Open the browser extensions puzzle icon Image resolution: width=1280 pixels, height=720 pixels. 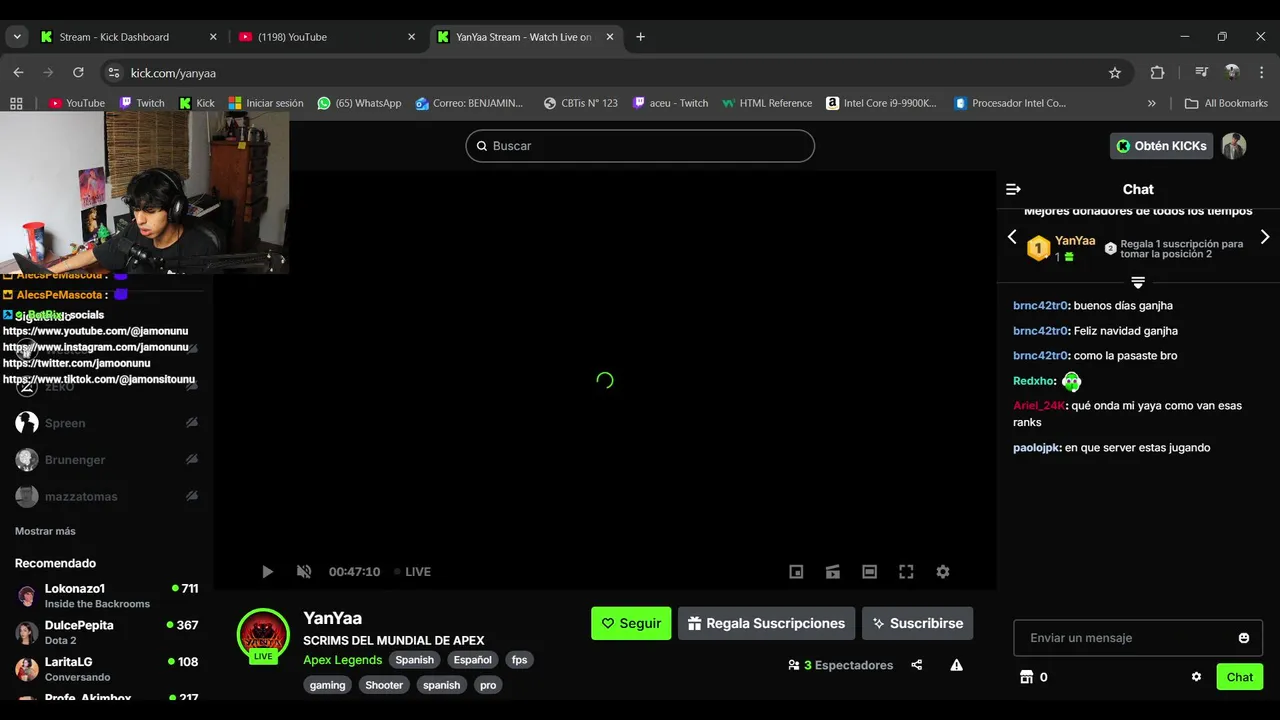click(x=1157, y=73)
